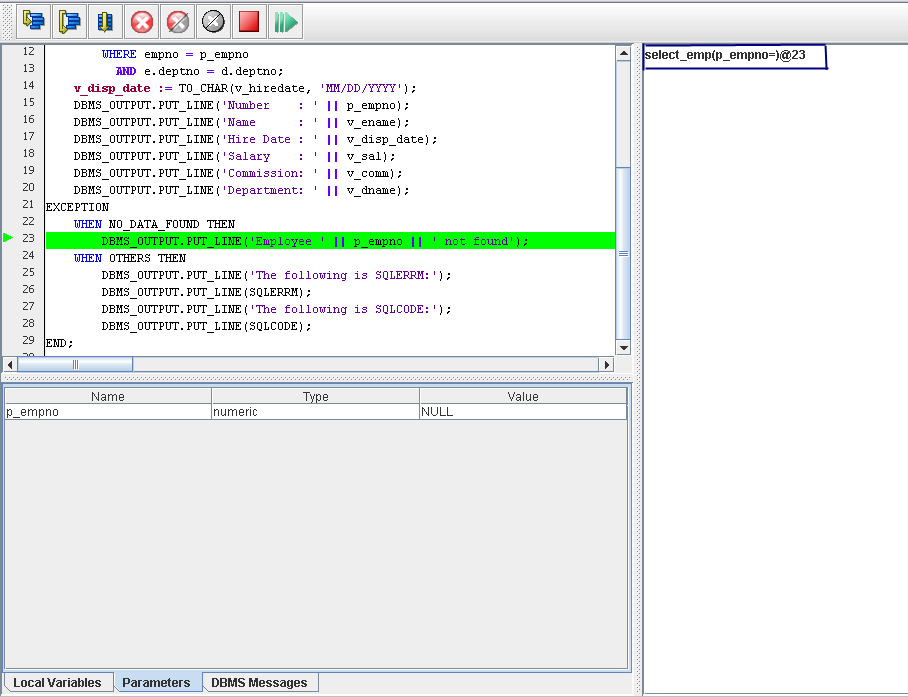This screenshot has width=908, height=697.
Task: Click the Step Over toolbar icon
Action: click(x=70, y=20)
